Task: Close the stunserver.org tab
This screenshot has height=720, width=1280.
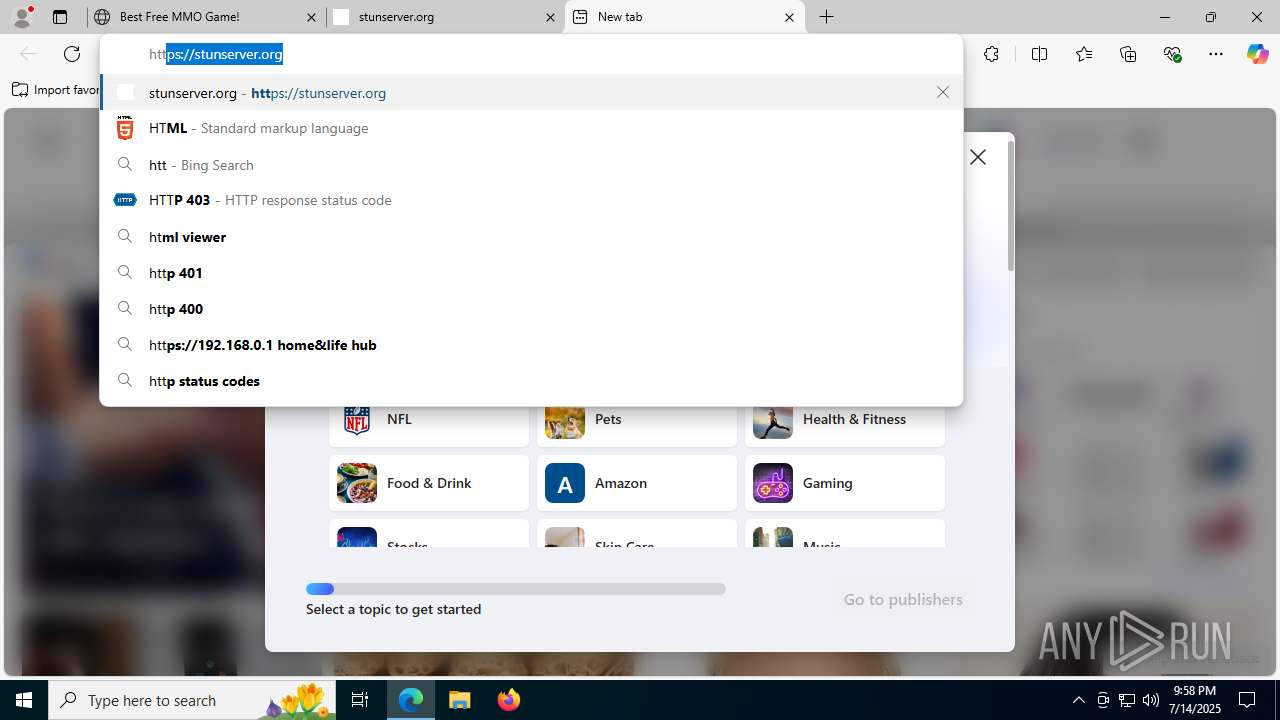Action: [x=550, y=17]
